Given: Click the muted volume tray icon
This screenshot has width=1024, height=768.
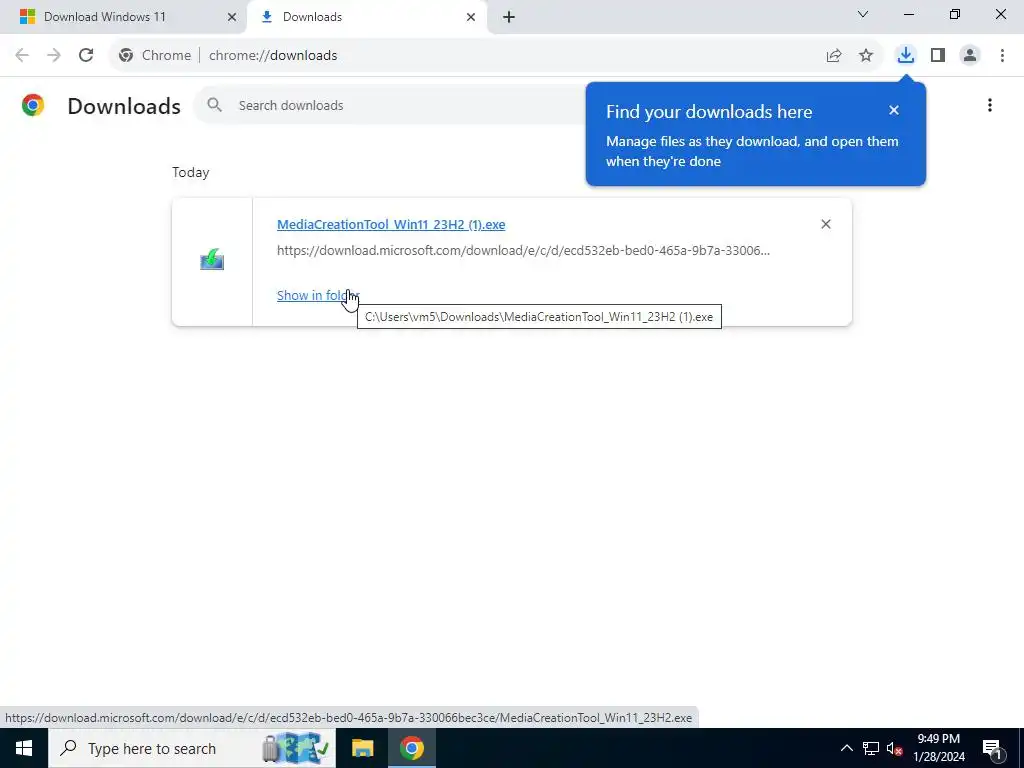Looking at the screenshot, I should [895, 748].
